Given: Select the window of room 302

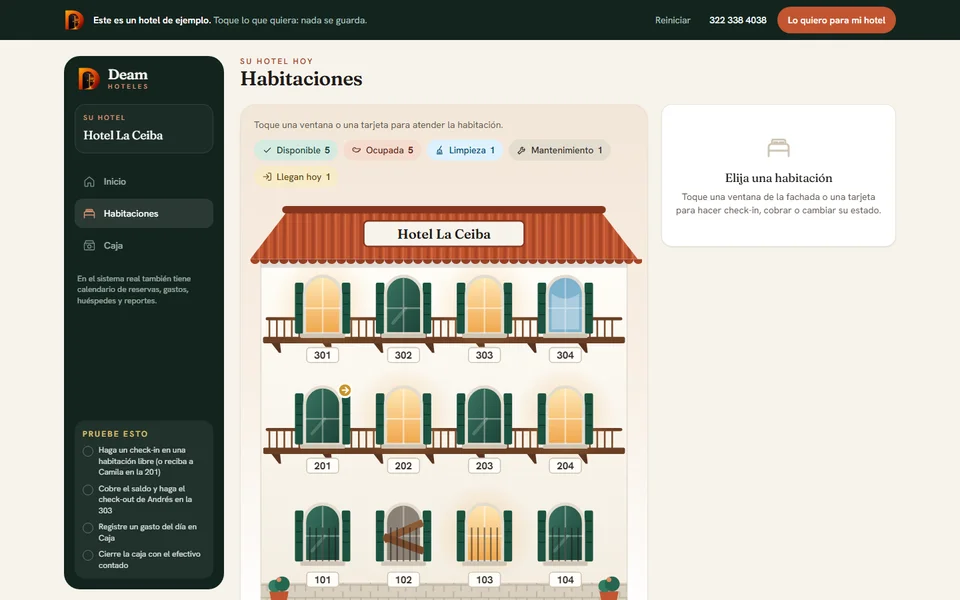Looking at the screenshot, I should 403,306.
